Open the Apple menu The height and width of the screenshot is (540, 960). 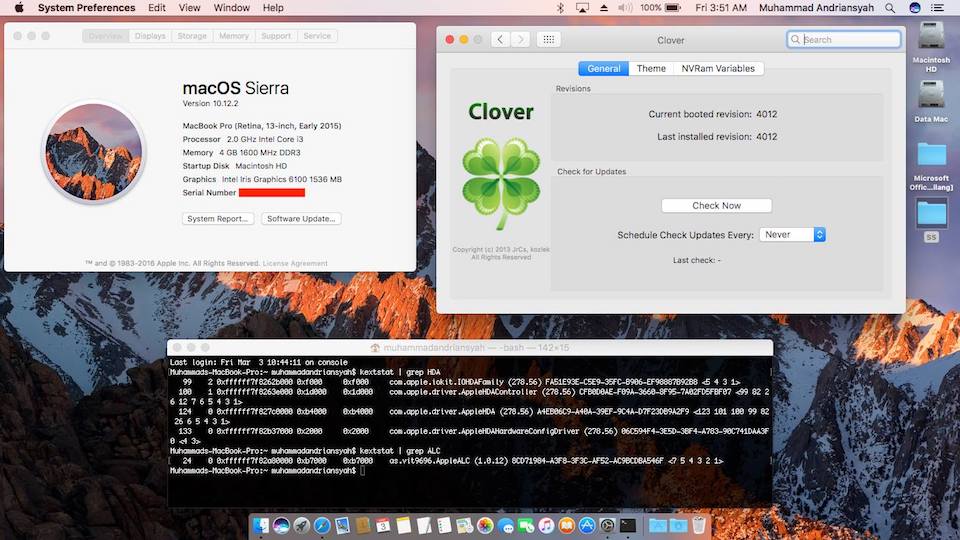pyautogui.click(x=19, y=8)
